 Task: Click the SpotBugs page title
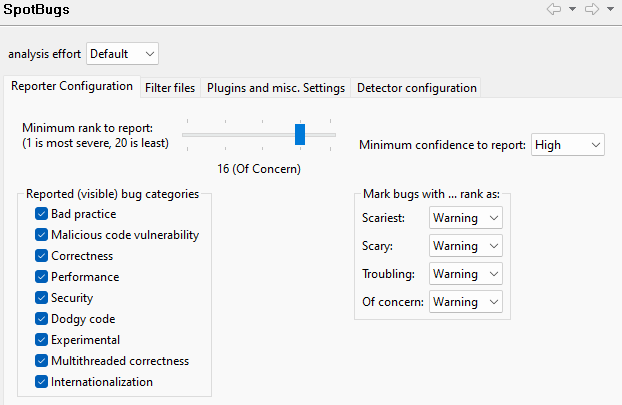pyautogui.click(x=36, y=10)
